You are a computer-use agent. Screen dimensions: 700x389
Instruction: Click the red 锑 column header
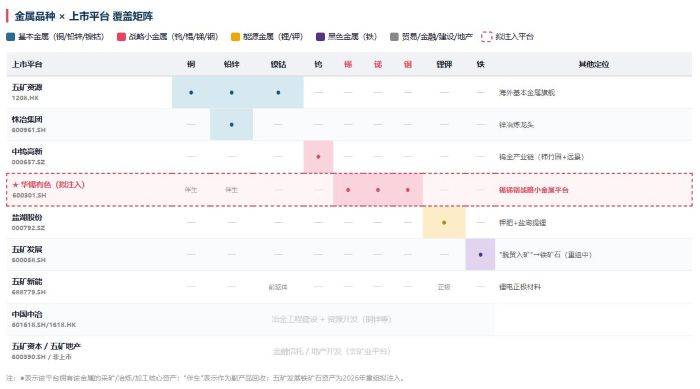pos(378,64)
